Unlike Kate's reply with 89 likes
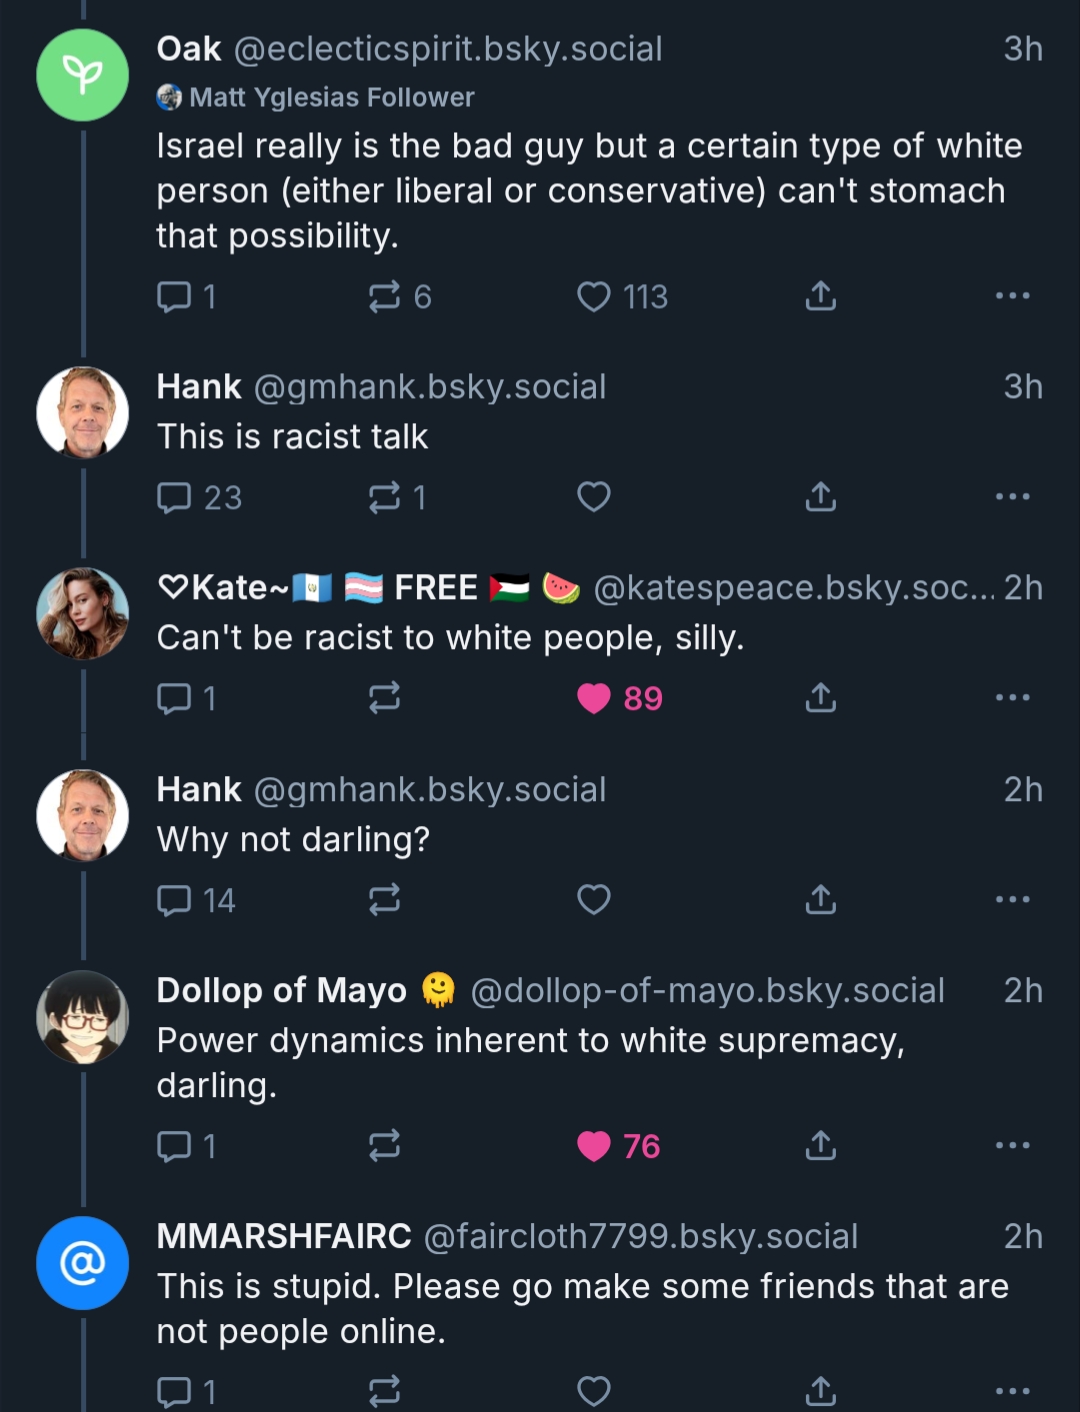This screenshot has width=1080, height=1412. point(594,698)
